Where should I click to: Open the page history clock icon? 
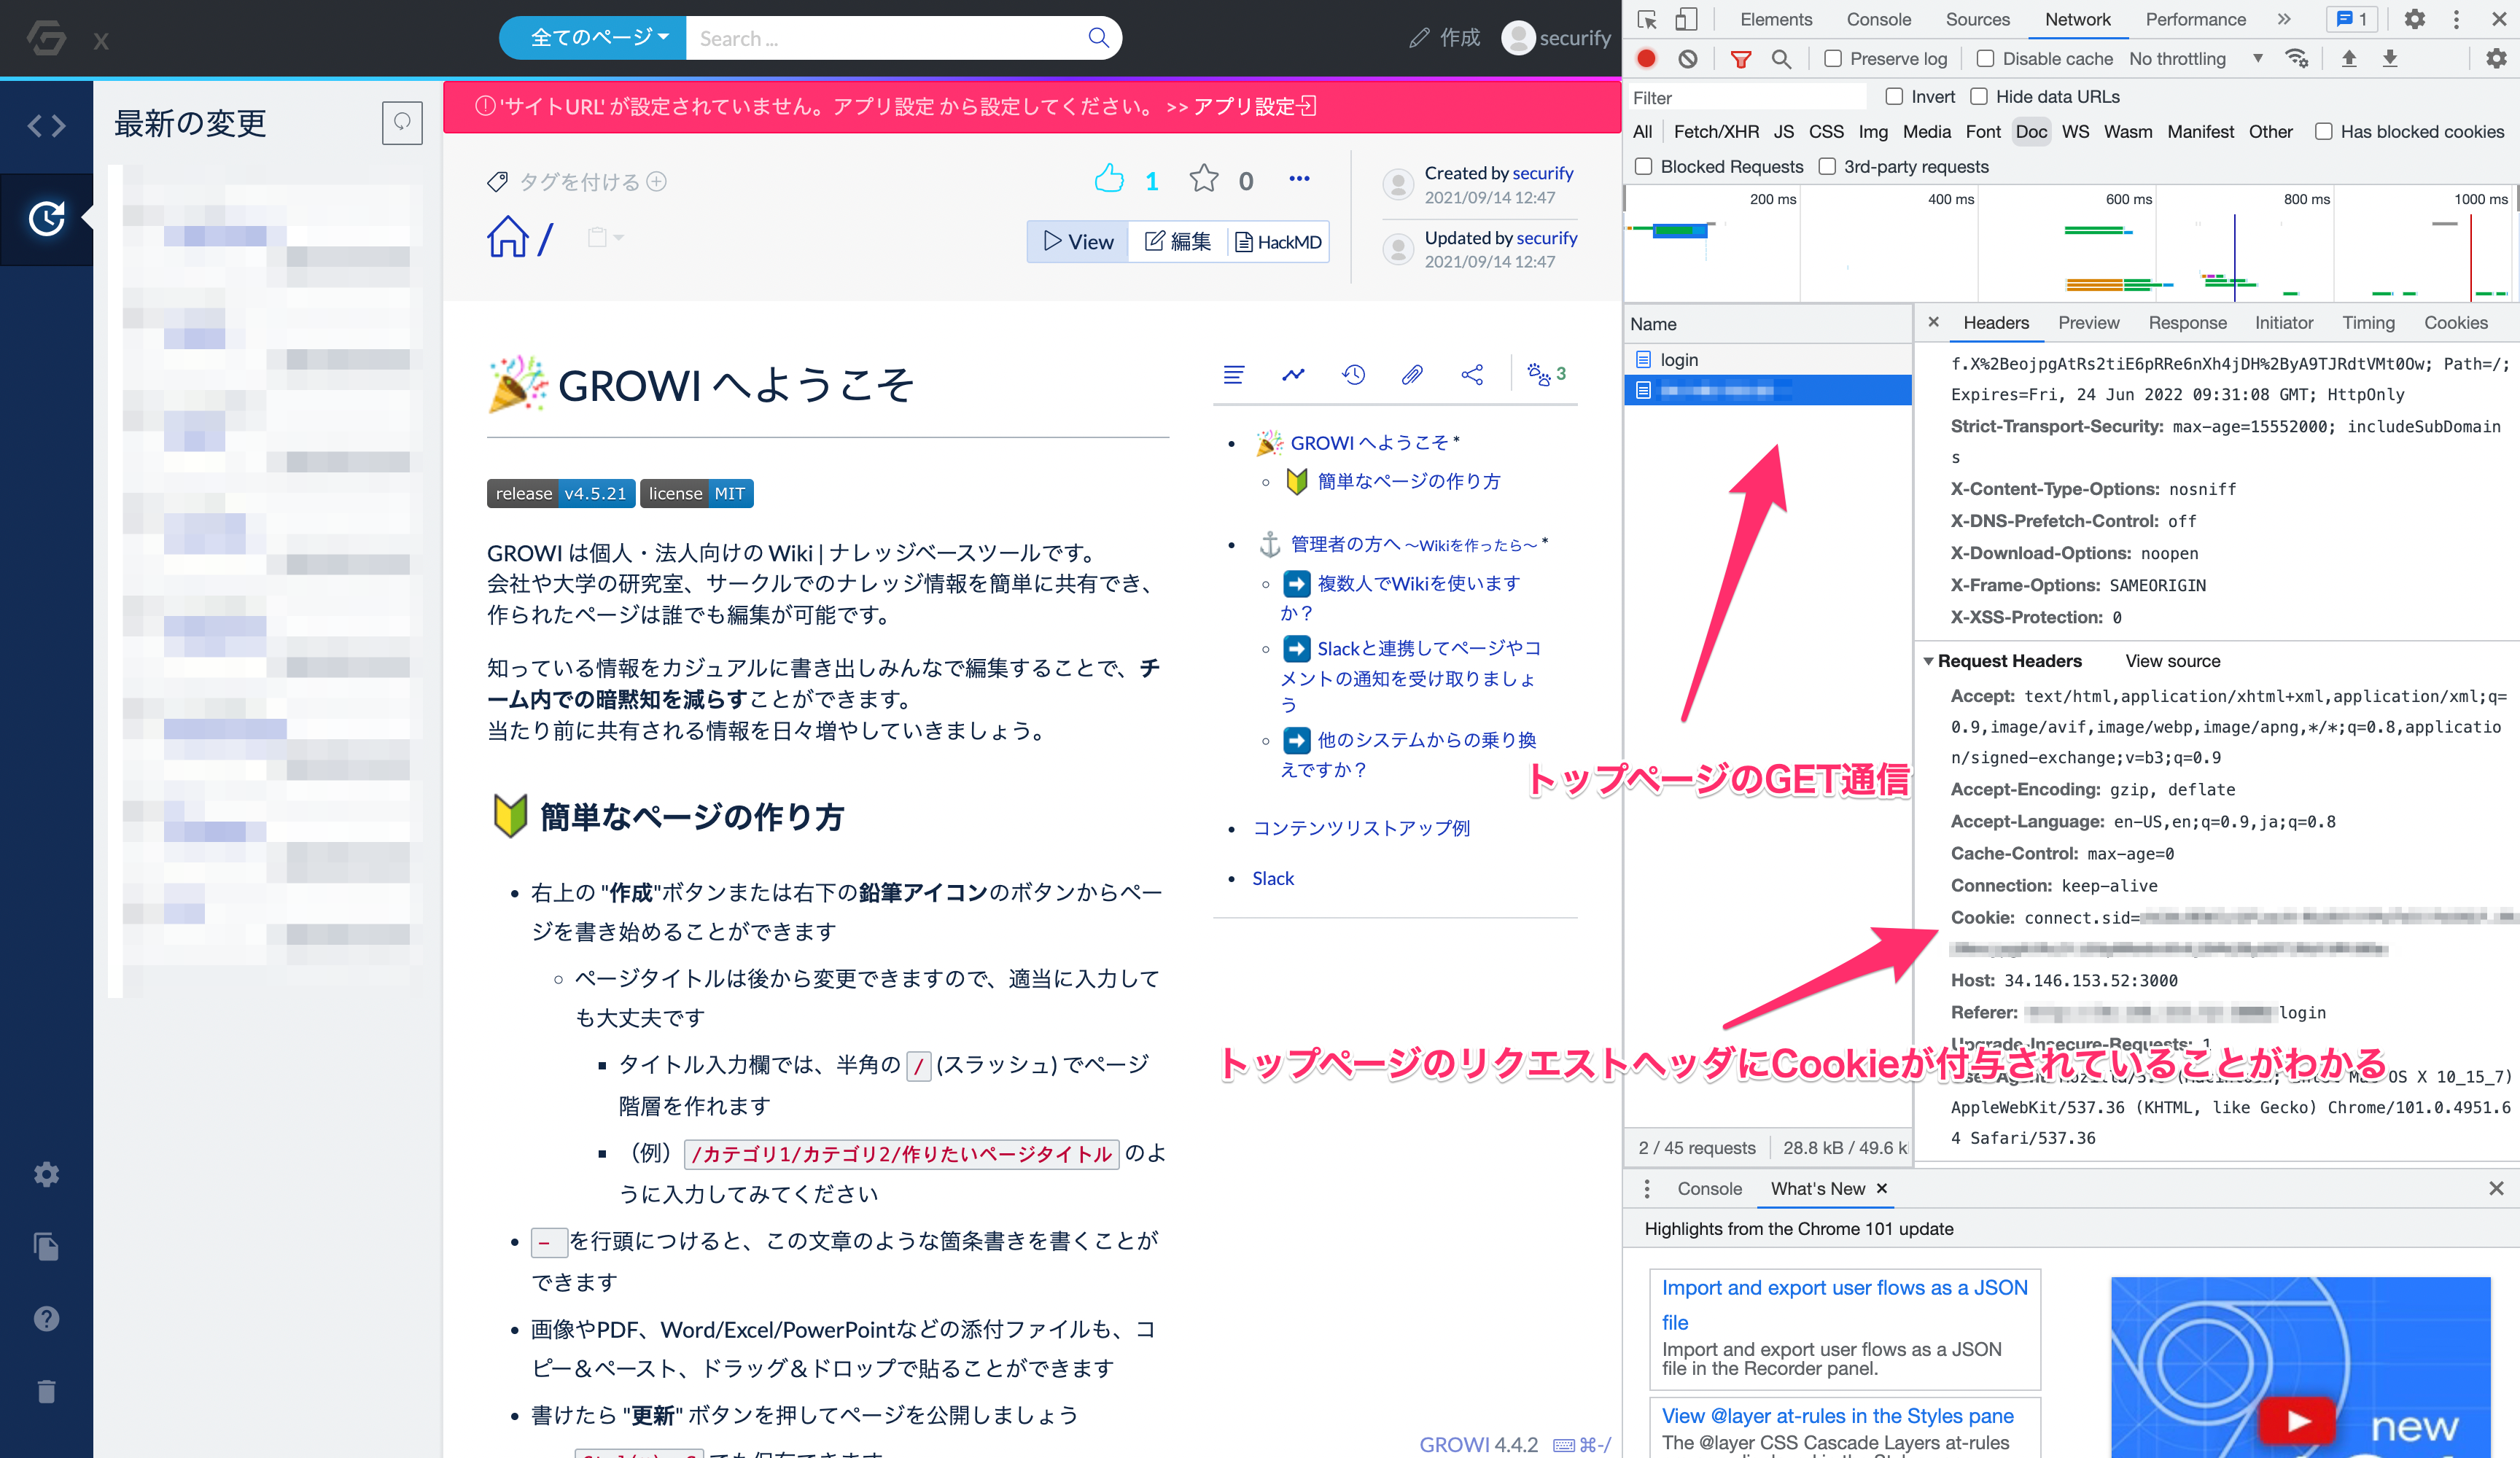point(1353,374)
